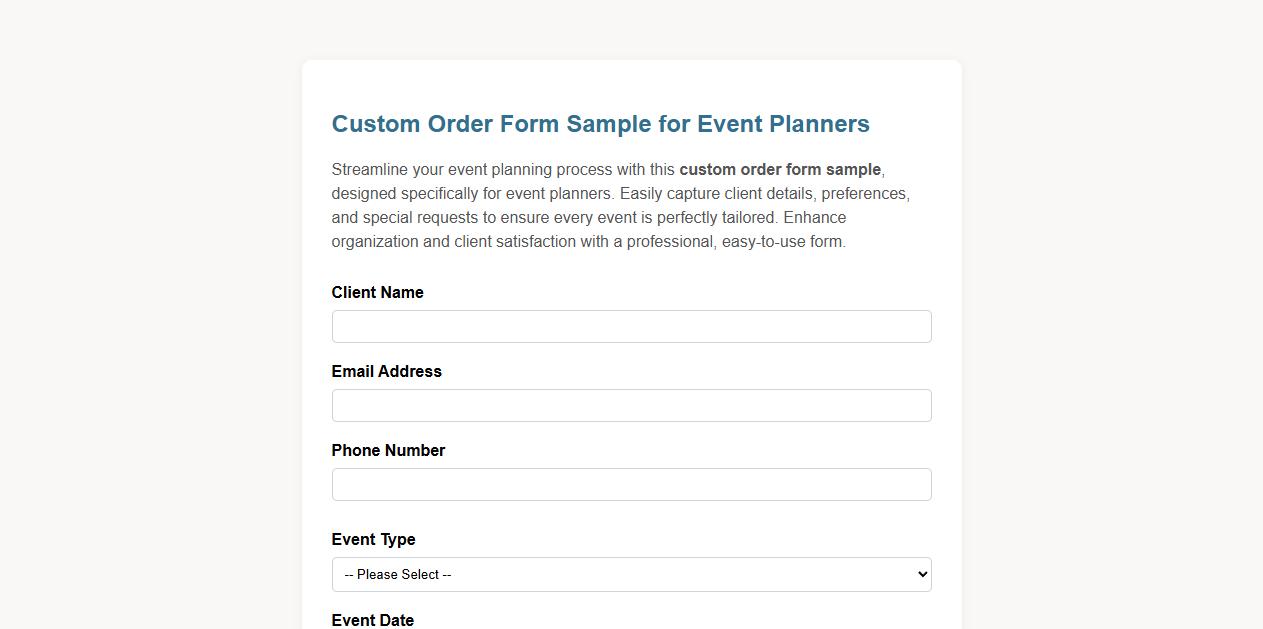Click the introductory description paragraph
This screenshot has width=1263, height=629.
tap(620, 205)
